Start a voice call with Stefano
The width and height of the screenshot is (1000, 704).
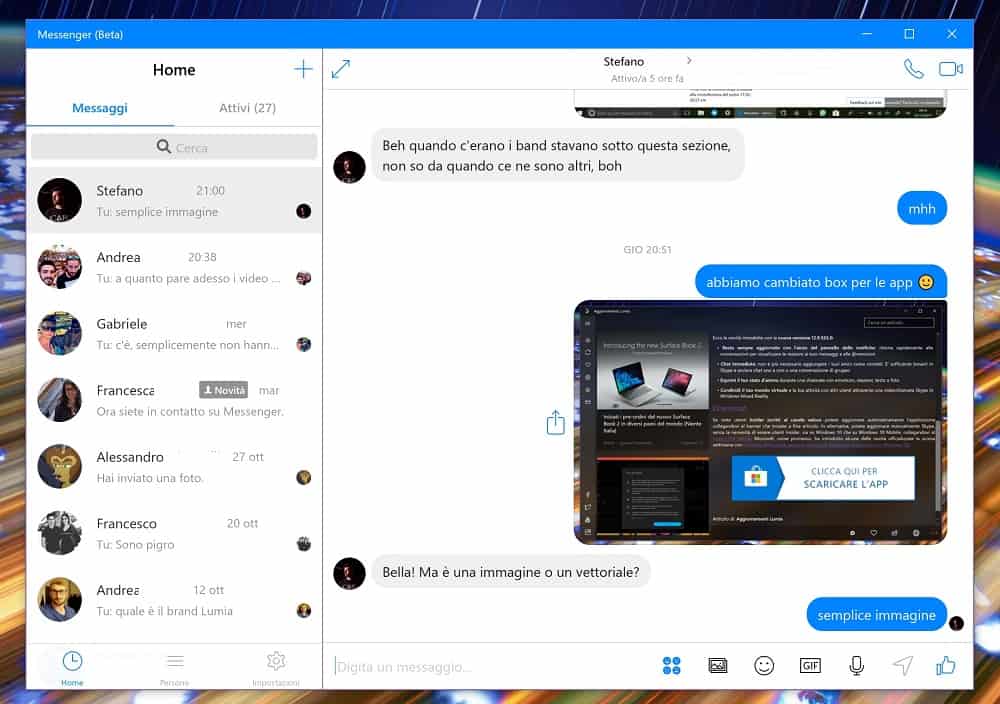(x=913, y=69)
